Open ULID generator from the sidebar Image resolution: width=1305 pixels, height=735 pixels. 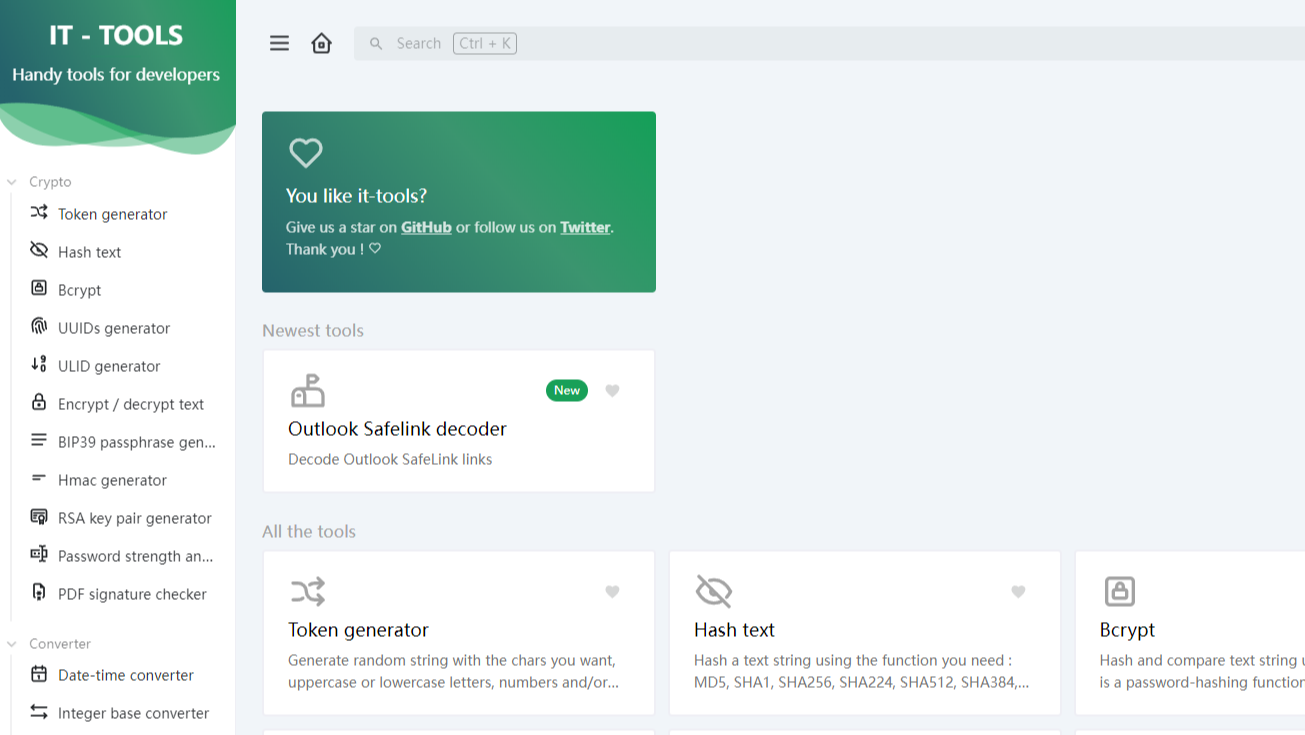109,366
